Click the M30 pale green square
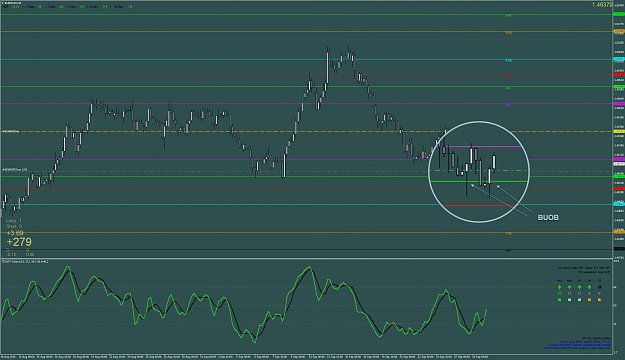 570,300
